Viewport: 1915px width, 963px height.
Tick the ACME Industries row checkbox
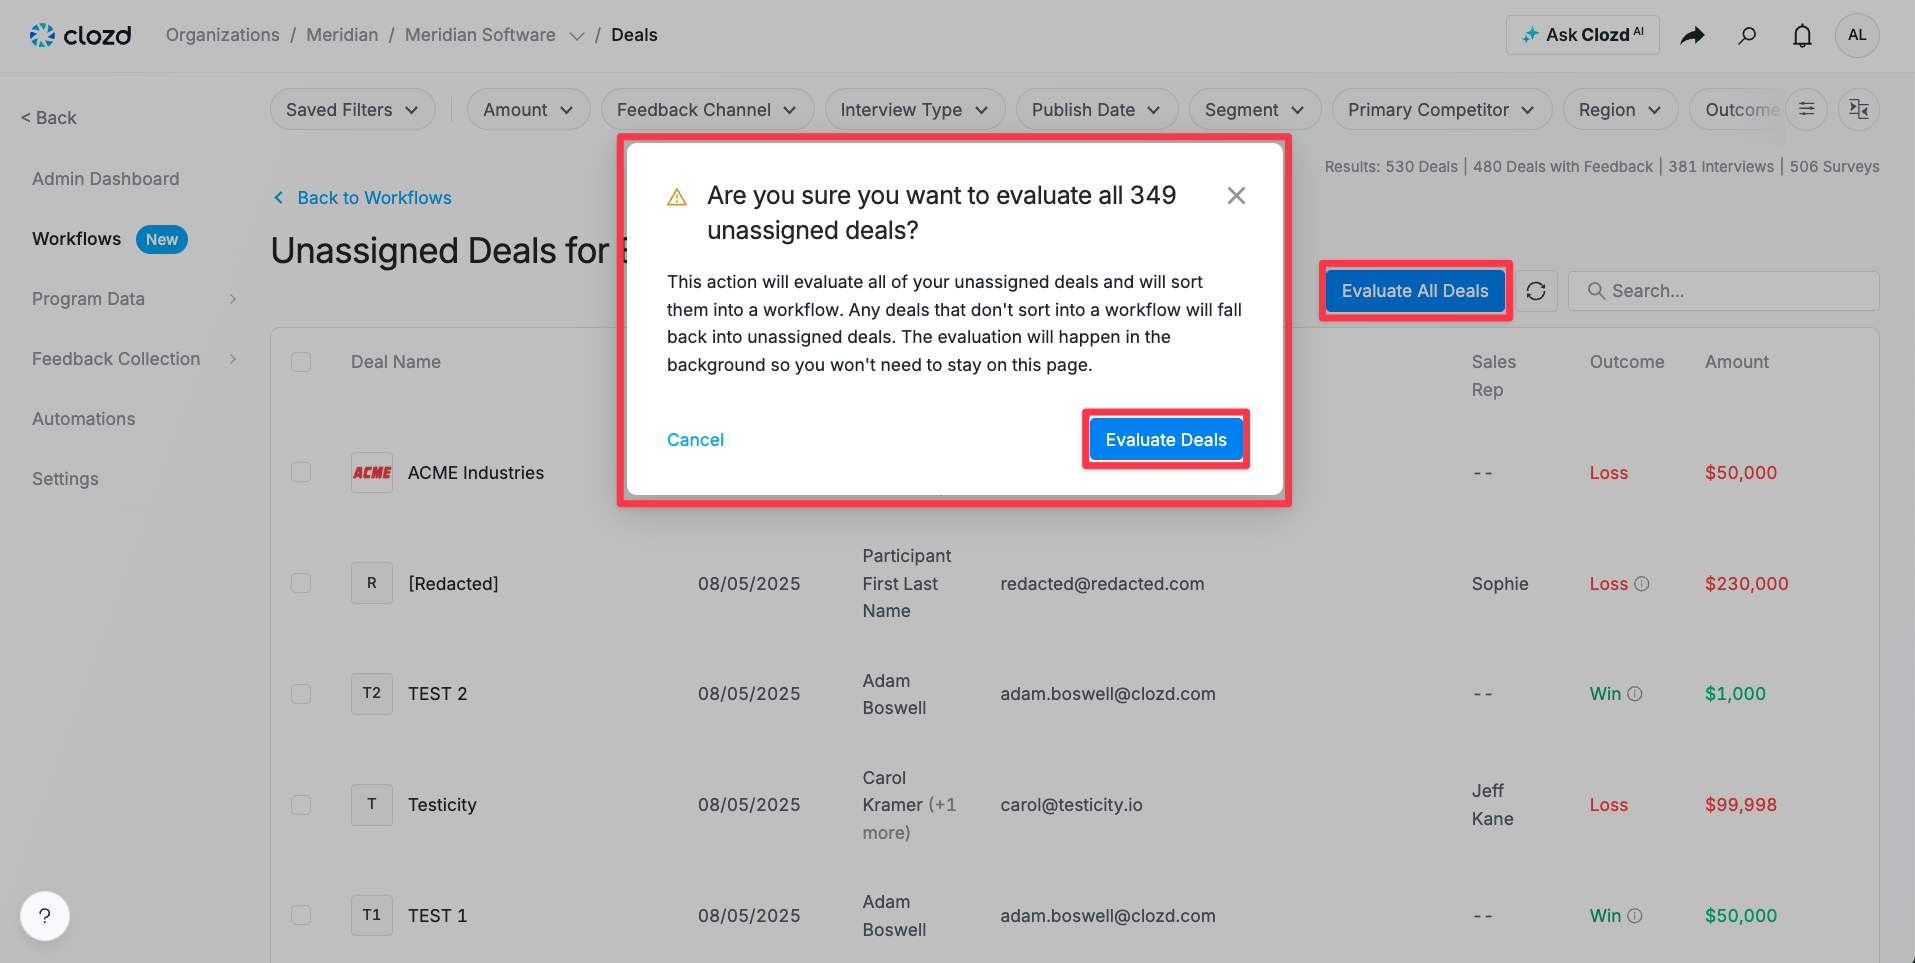click(301, 472)
